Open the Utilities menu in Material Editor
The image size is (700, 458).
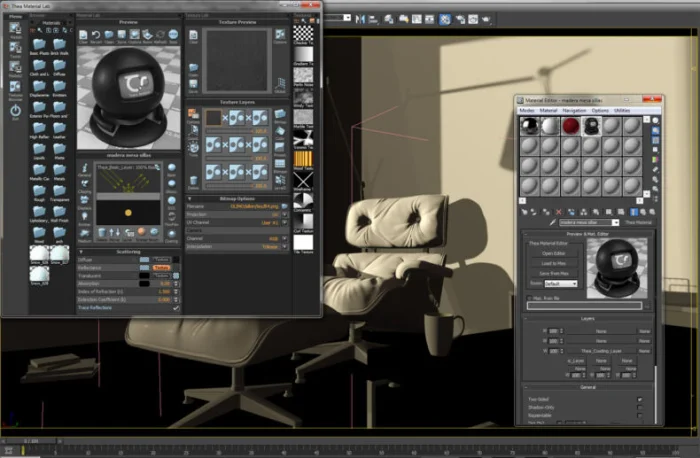pyautogui.click(x=622, y=110)
